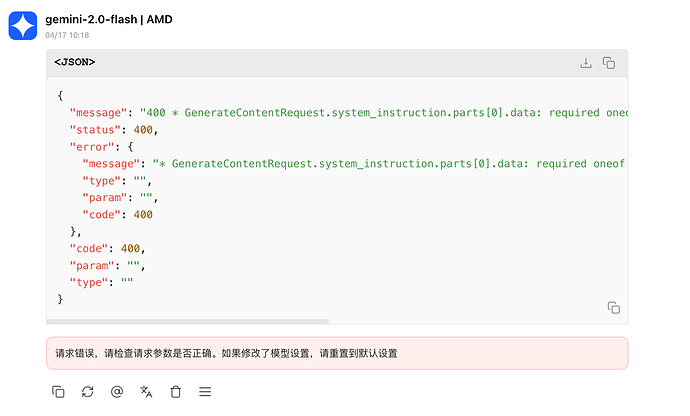Delete this message with the trash icon

(x=176, y=391)
